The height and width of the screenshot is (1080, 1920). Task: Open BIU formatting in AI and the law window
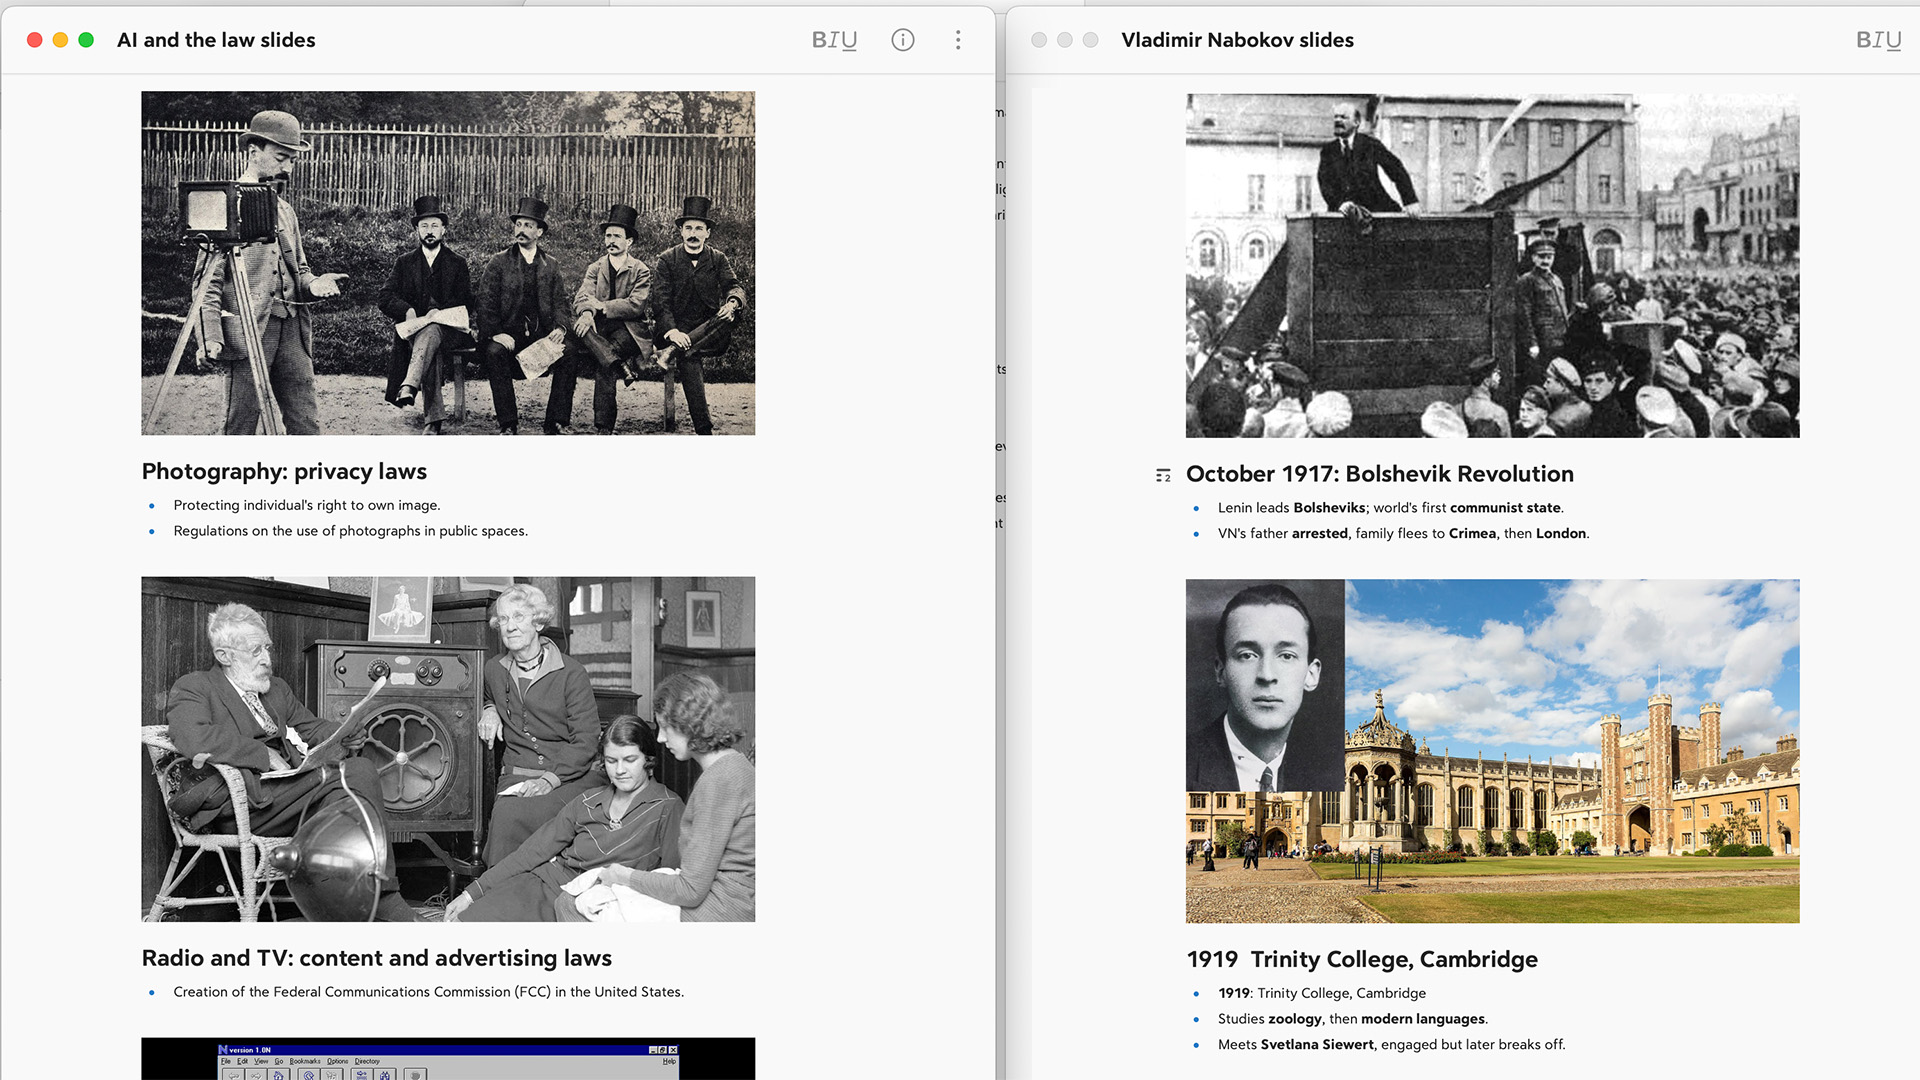point(834,40)
